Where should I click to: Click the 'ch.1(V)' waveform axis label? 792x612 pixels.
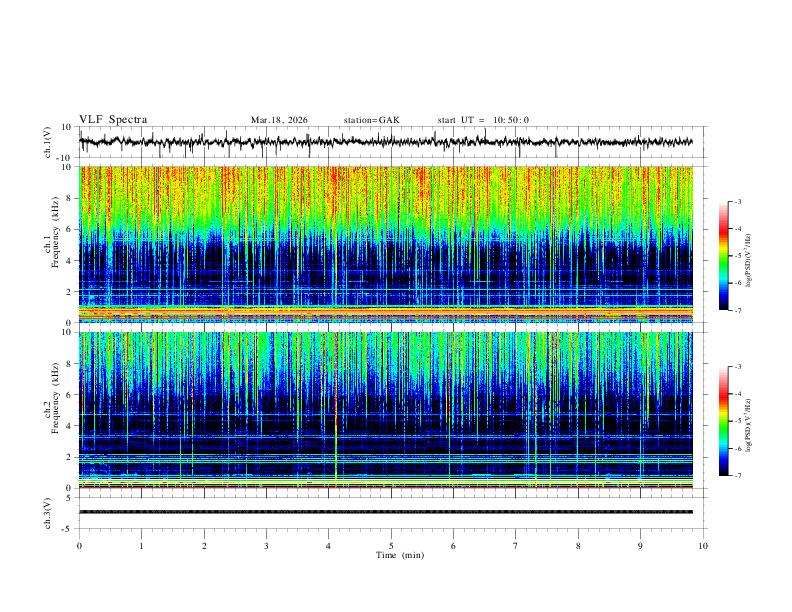coord(48,142)
